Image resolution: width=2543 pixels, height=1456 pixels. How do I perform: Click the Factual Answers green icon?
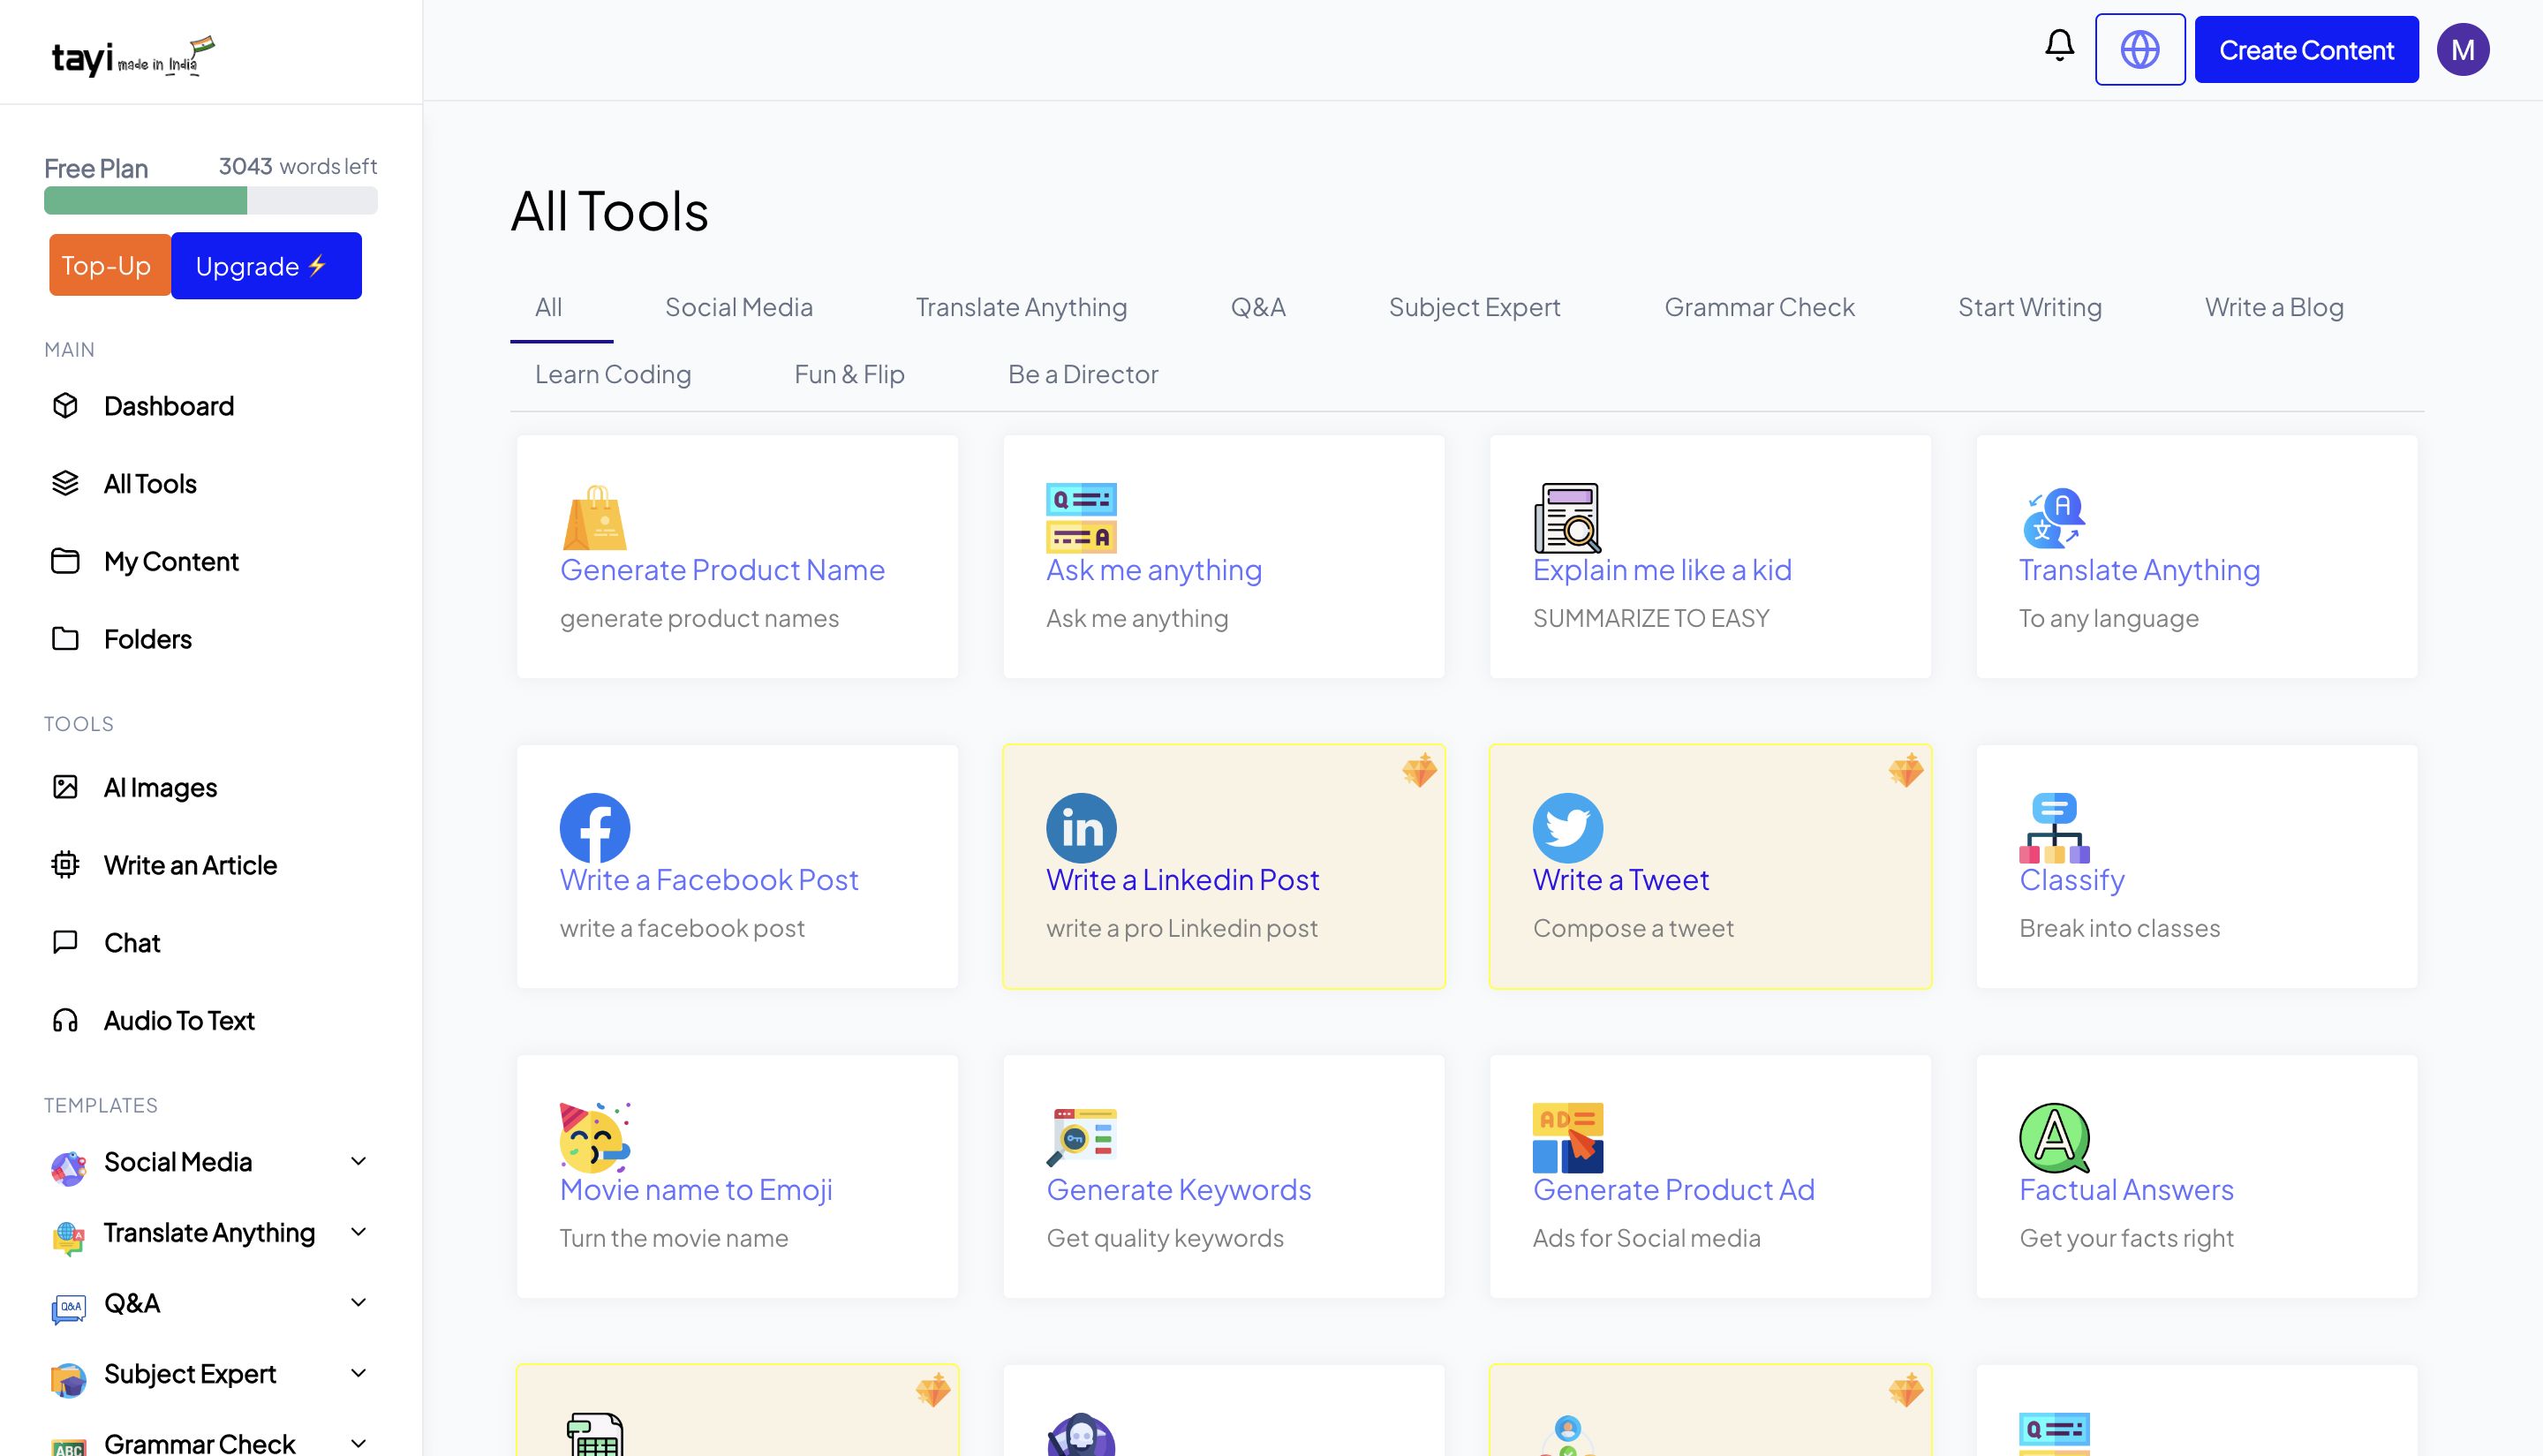tap(2053, 1138)
